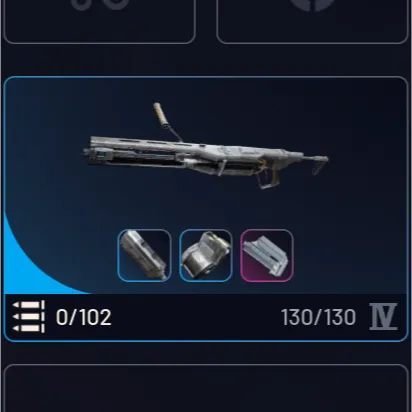The height and width of the screenshot is (412, 412).
Task: Click the round icon in the top-right slot
Action: pyautogui.click(x=312, y=5)
